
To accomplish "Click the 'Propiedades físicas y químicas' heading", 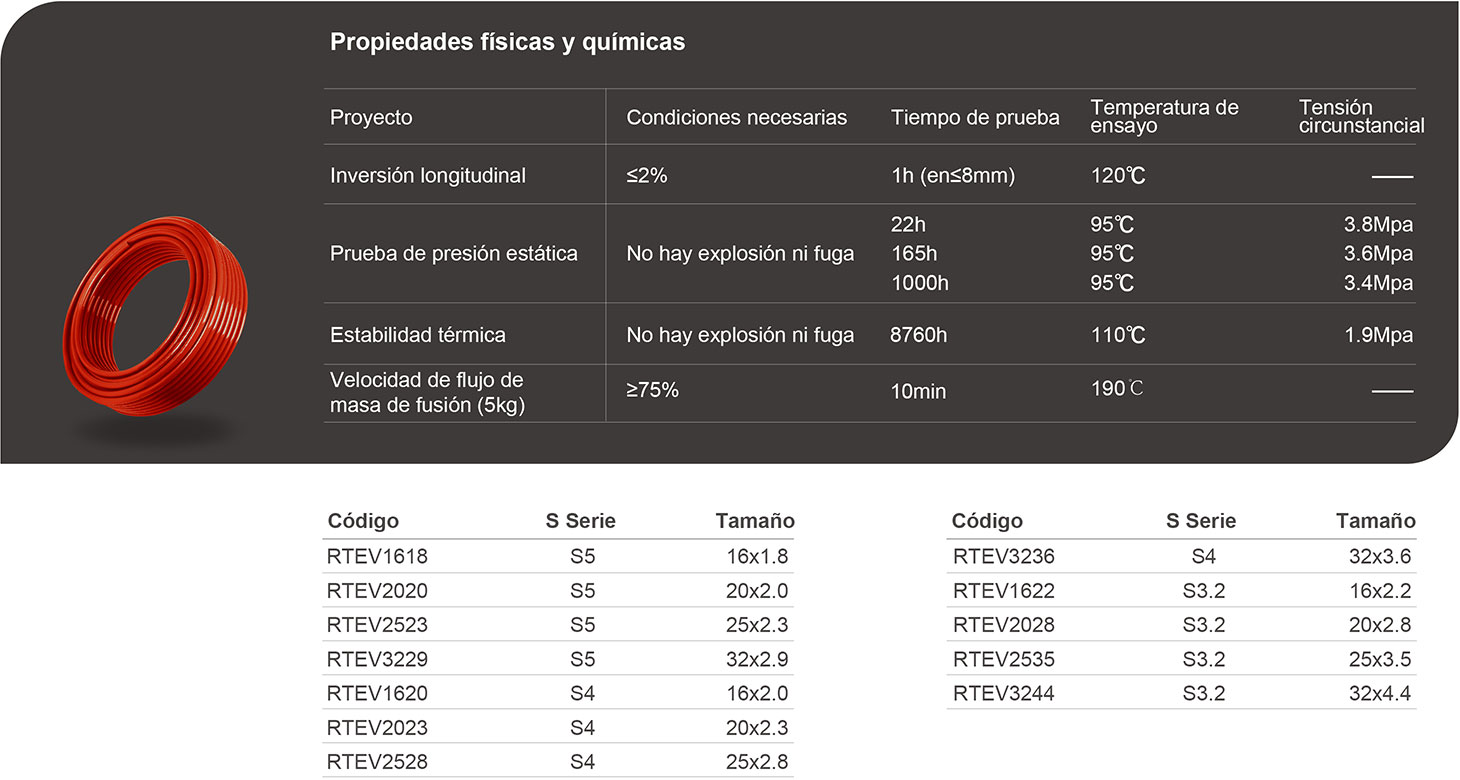I will [x=507, y=42].
